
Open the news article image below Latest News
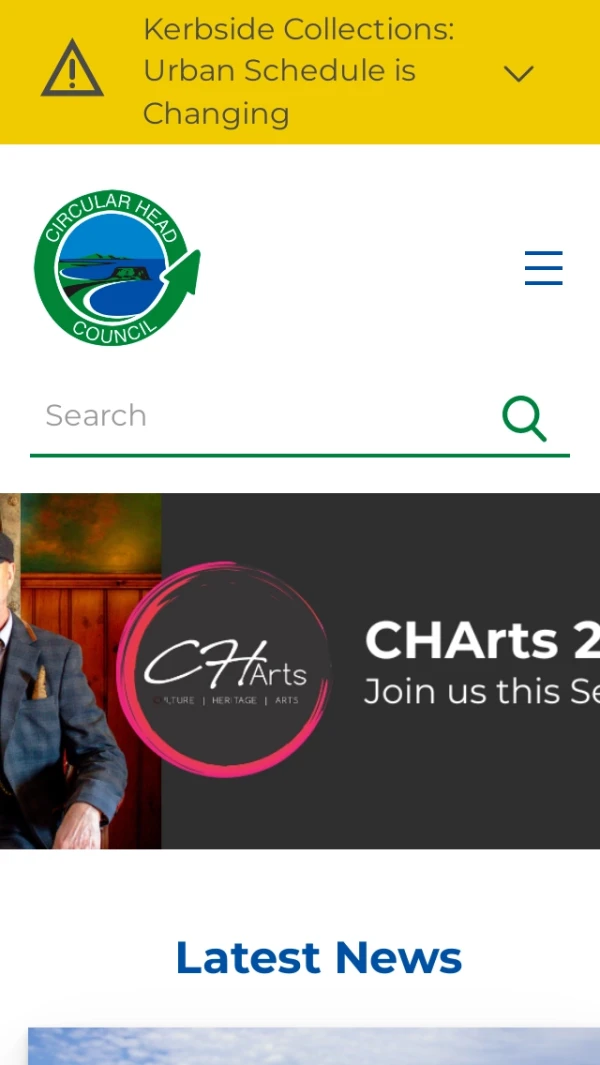click(314, 1046)
